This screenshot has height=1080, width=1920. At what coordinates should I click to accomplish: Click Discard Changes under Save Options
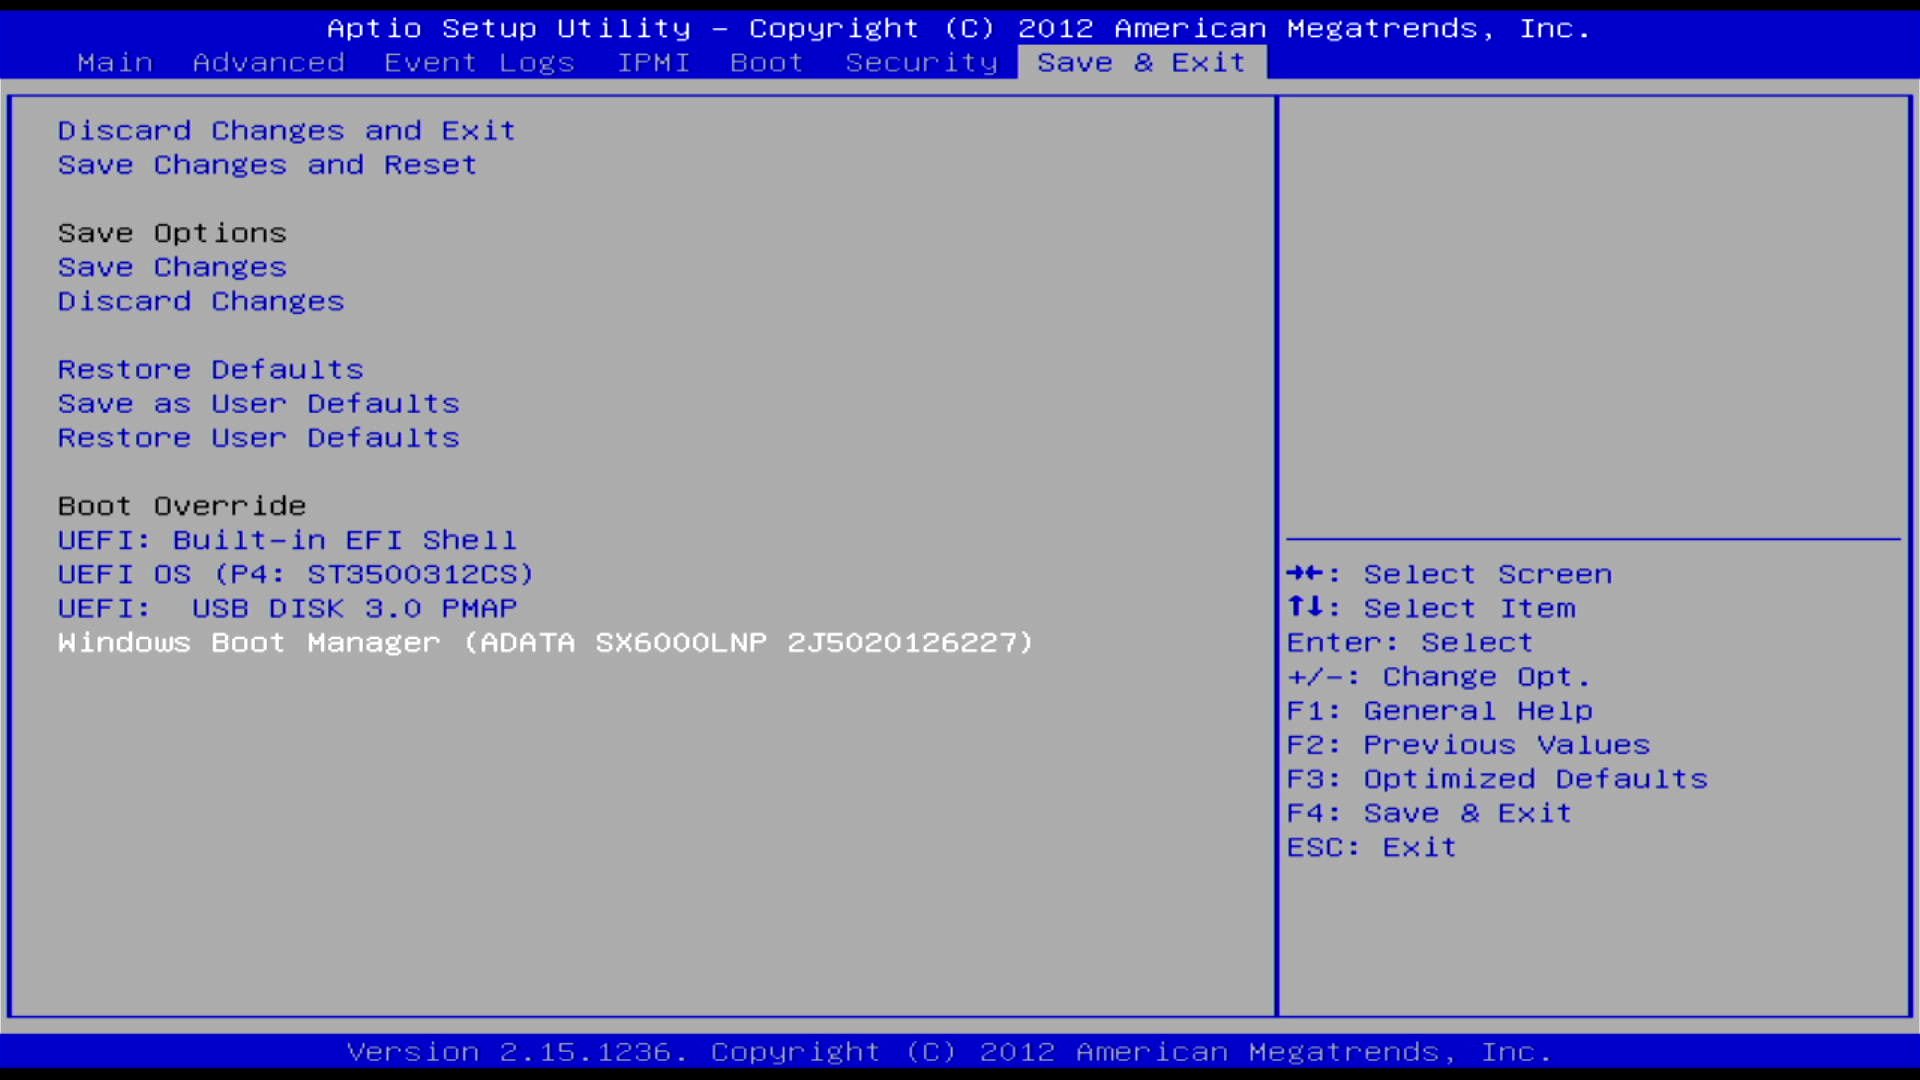click(201, 302)
